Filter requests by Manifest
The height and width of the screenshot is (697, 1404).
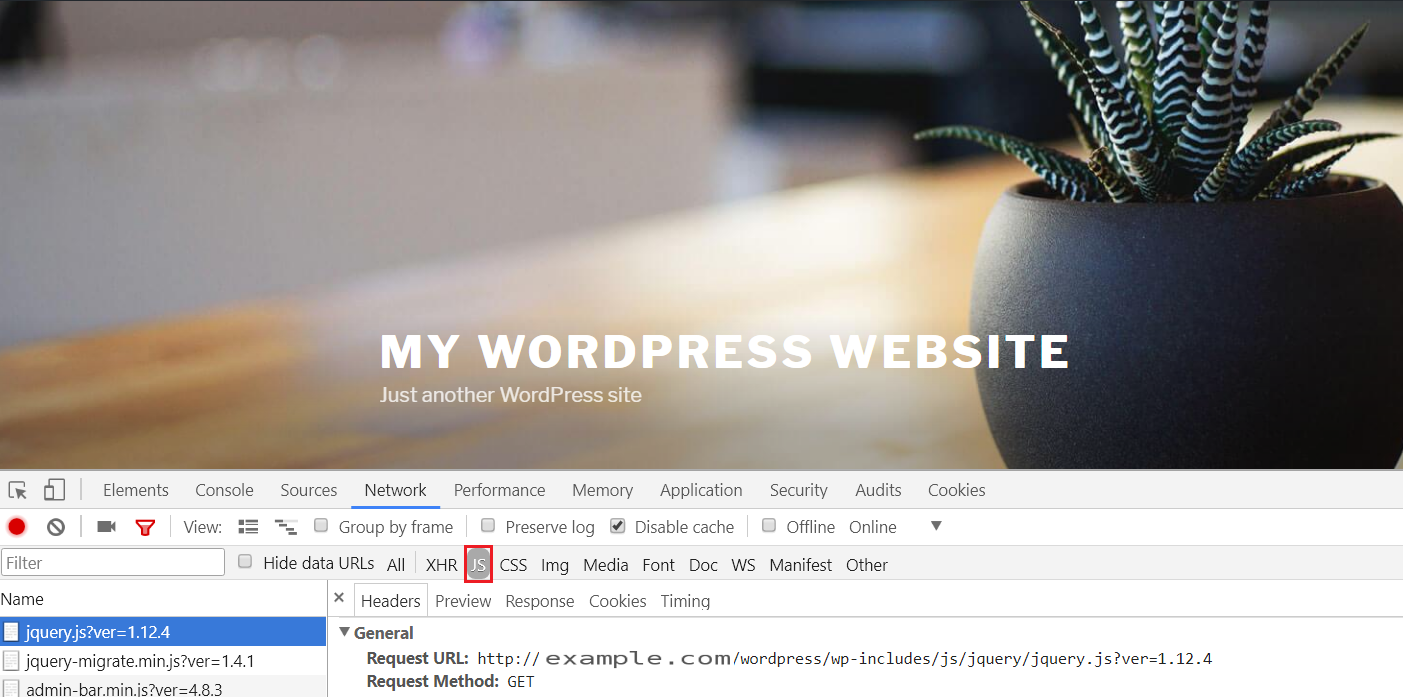[801, 565]
